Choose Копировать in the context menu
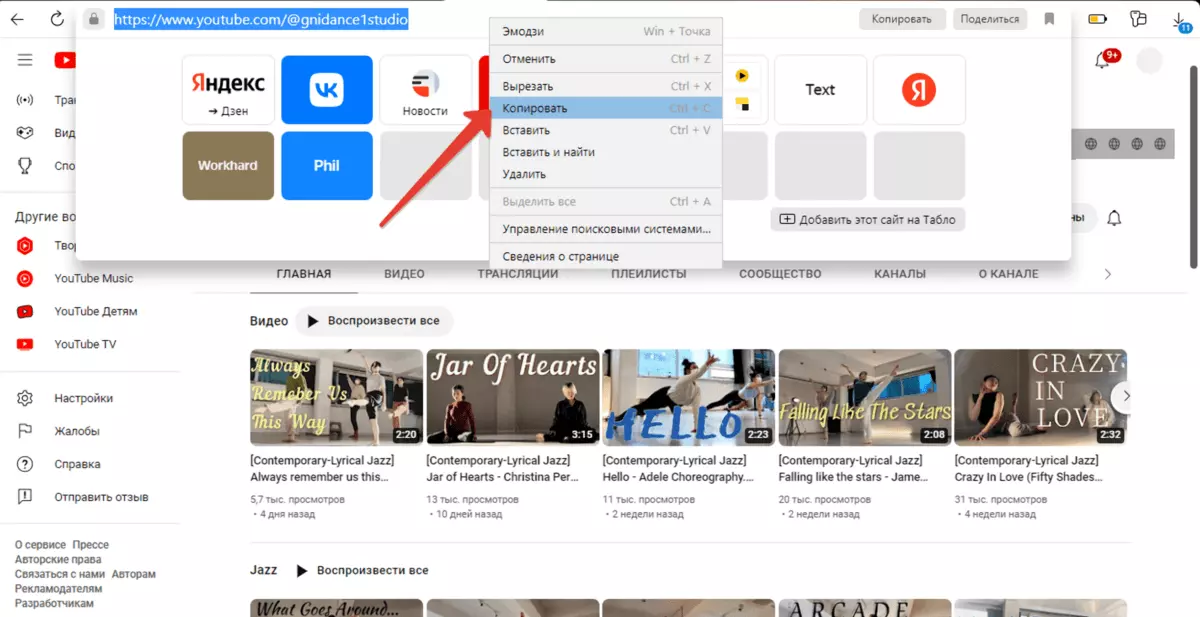The height and width of the screenshot is (617, 1200). [606, 108]
